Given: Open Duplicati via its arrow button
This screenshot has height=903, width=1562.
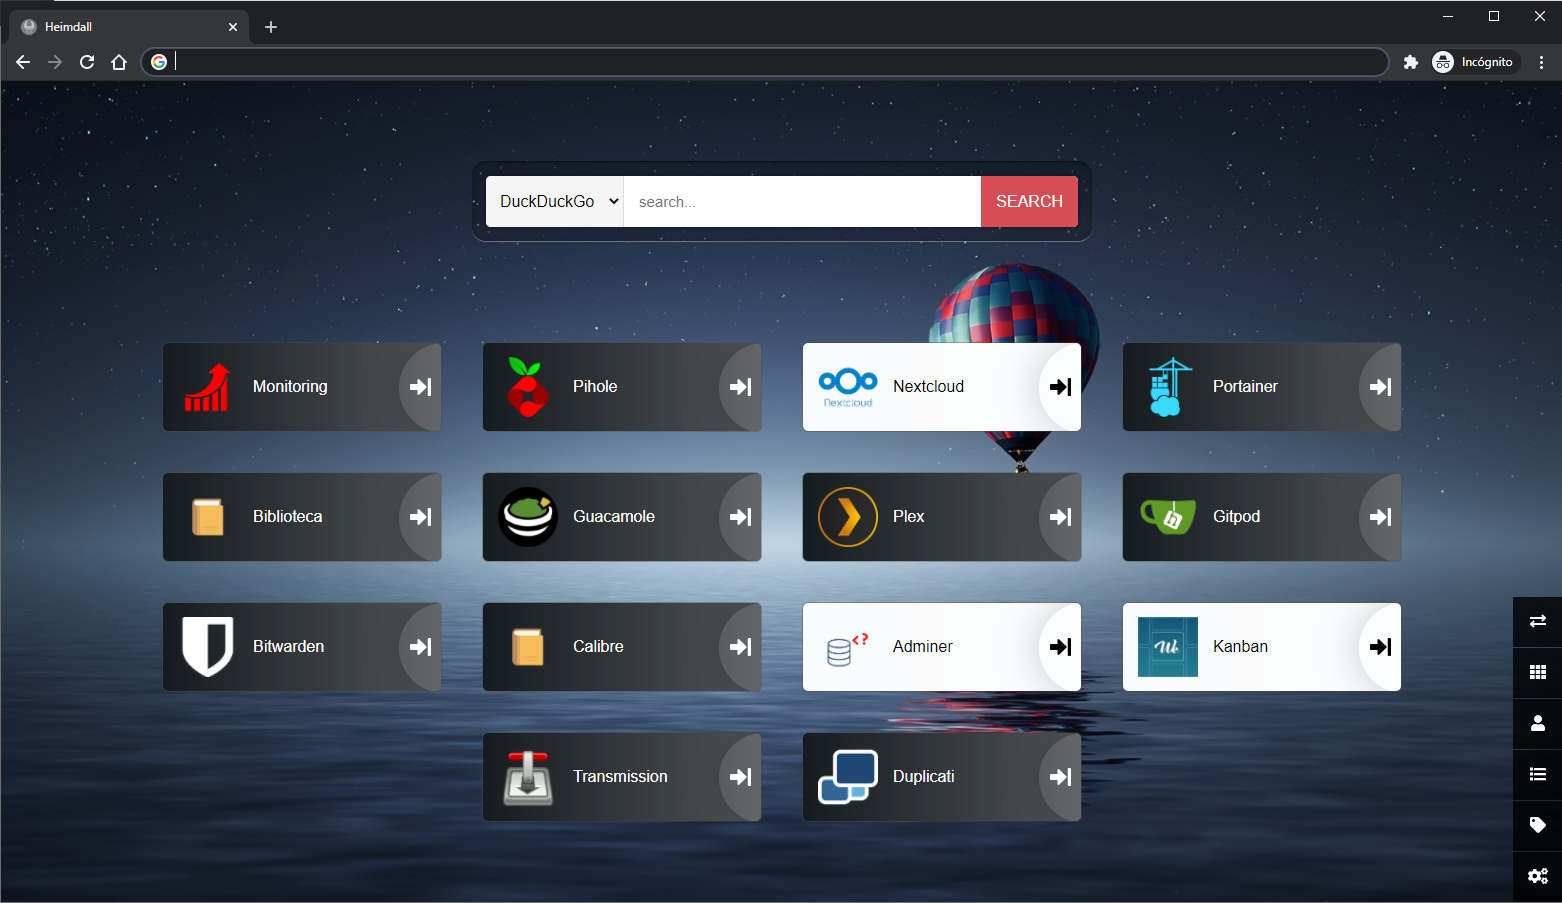Looking at the screenshot, I should pyautogui.click(x=1061, y=777).
